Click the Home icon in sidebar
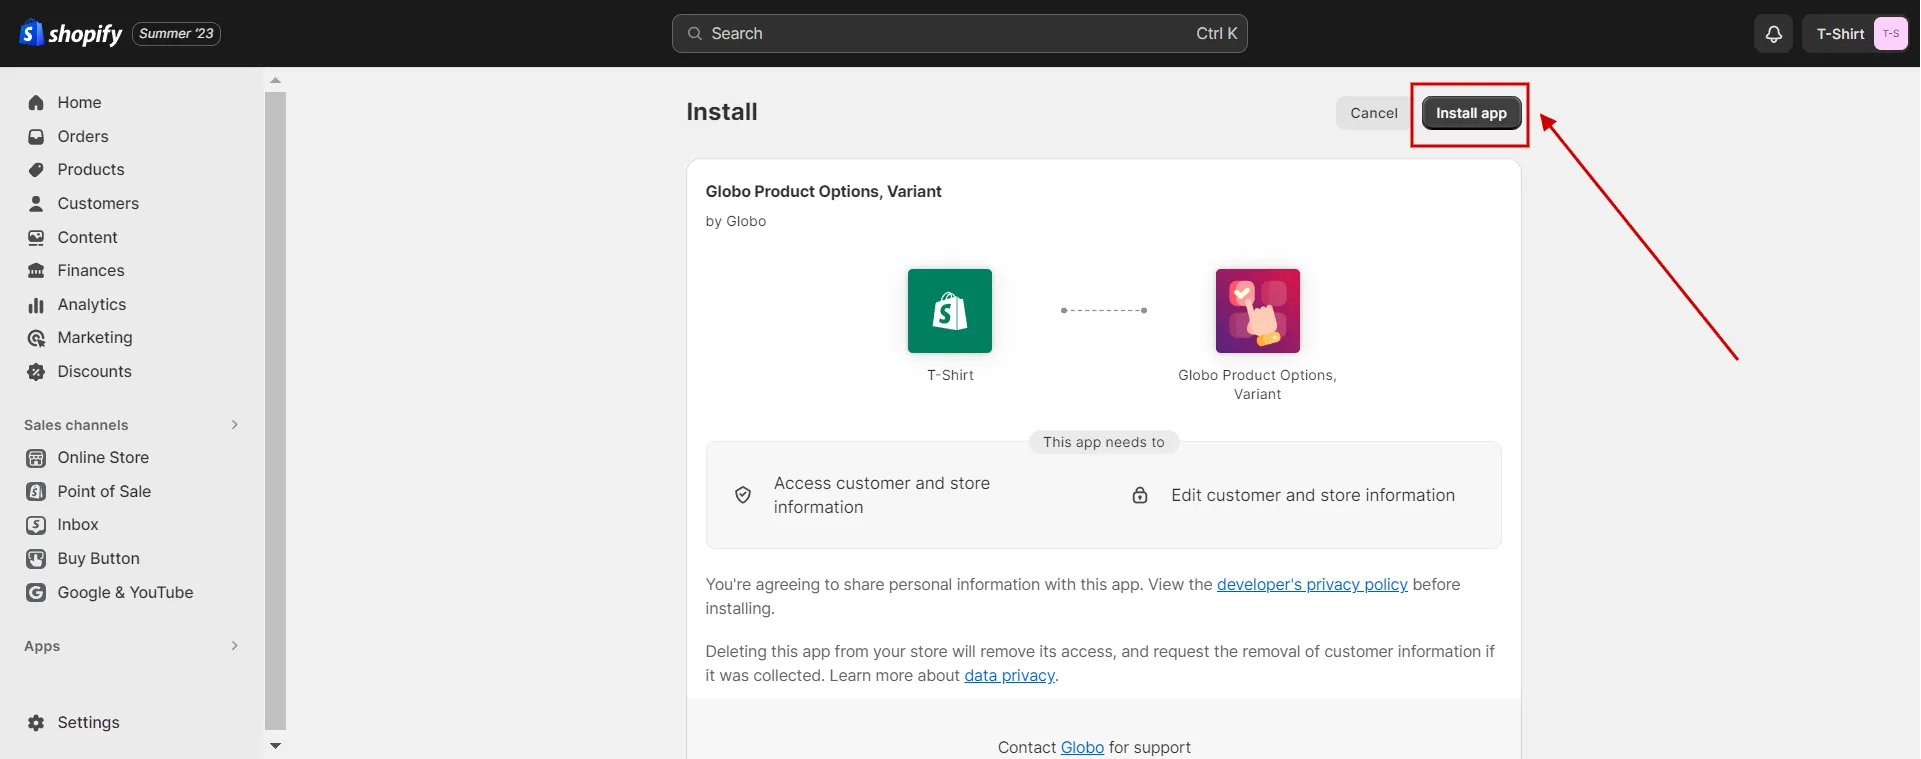The image size is (1921, 759). (36, 103)
